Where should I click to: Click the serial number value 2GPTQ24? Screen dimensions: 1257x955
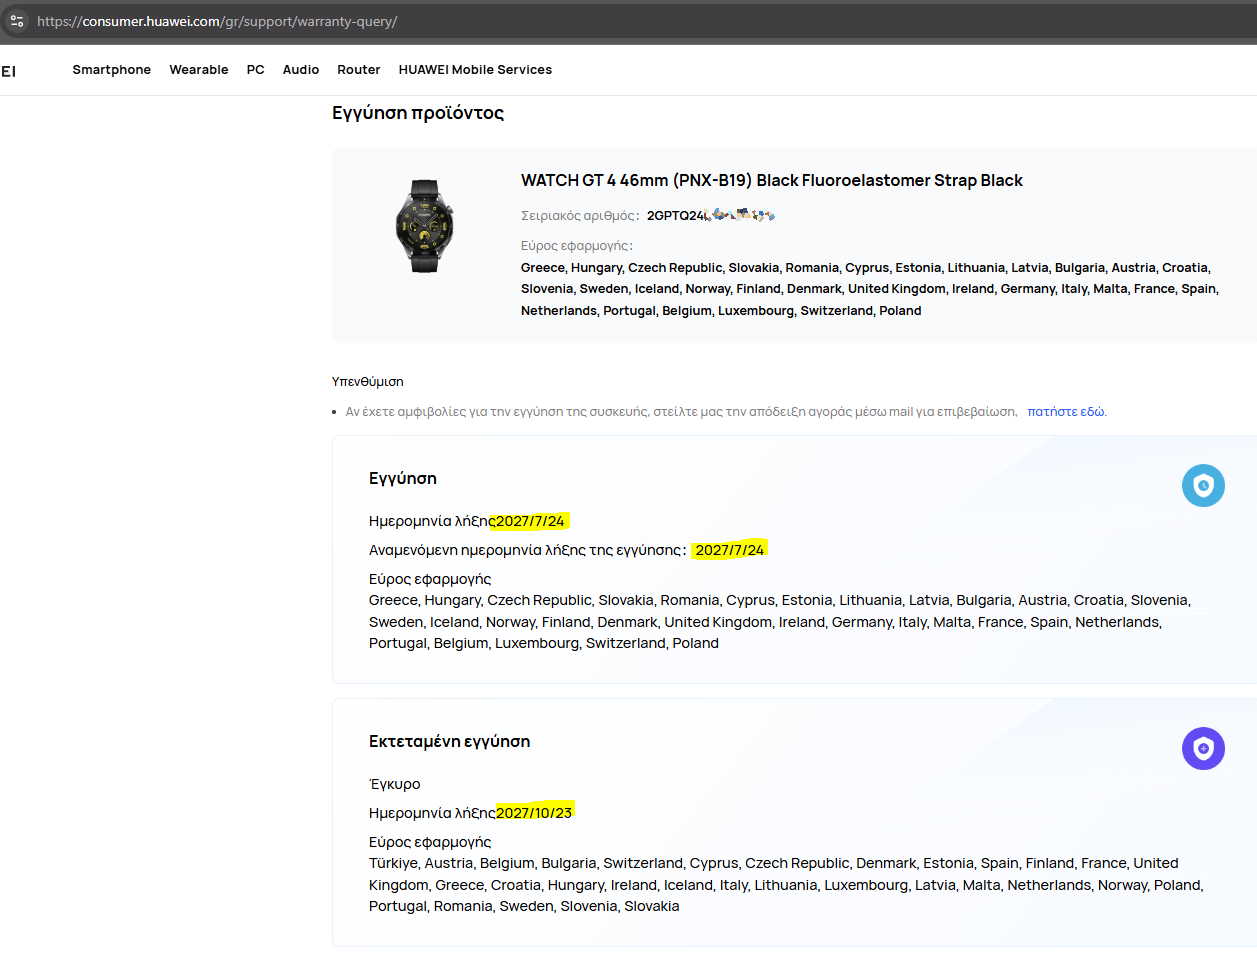click(x=711, y=216)
